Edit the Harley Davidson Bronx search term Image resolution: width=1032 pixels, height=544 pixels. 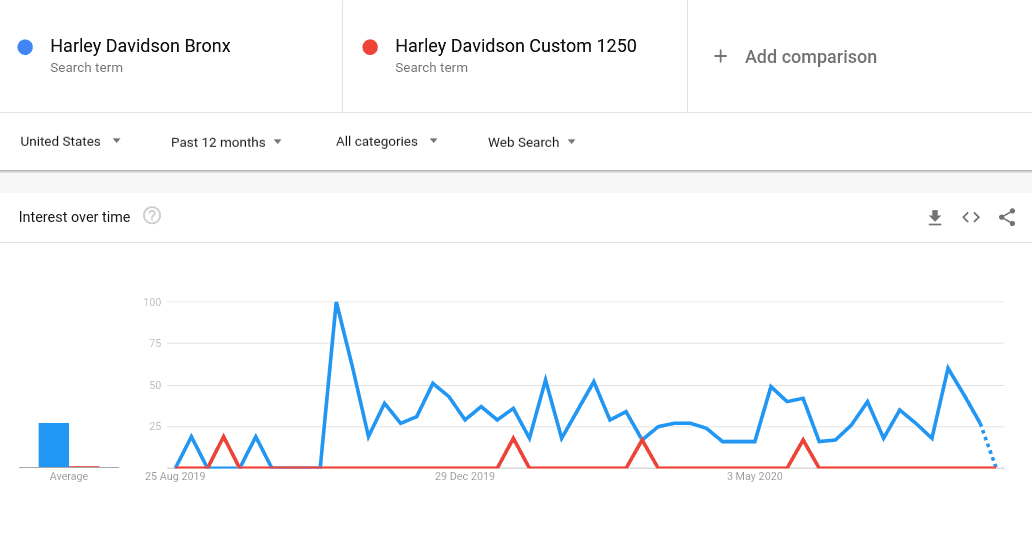pos(140,46)
